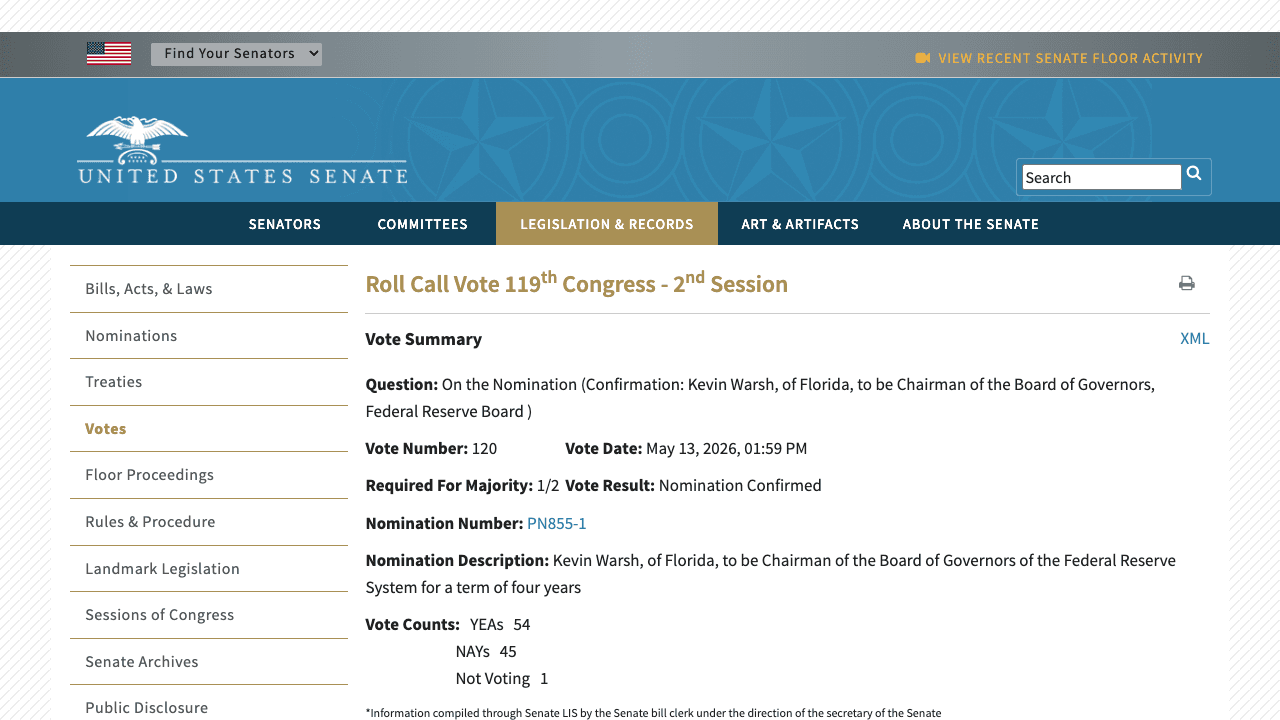Select Votes in the sidebar

[x=209, y=429]
